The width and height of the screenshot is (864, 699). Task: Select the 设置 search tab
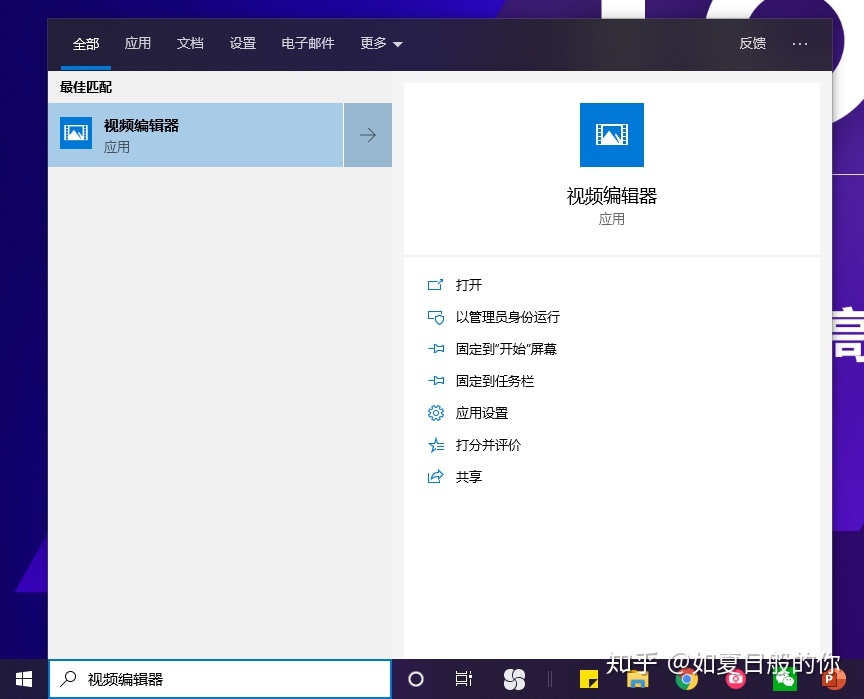243,43
